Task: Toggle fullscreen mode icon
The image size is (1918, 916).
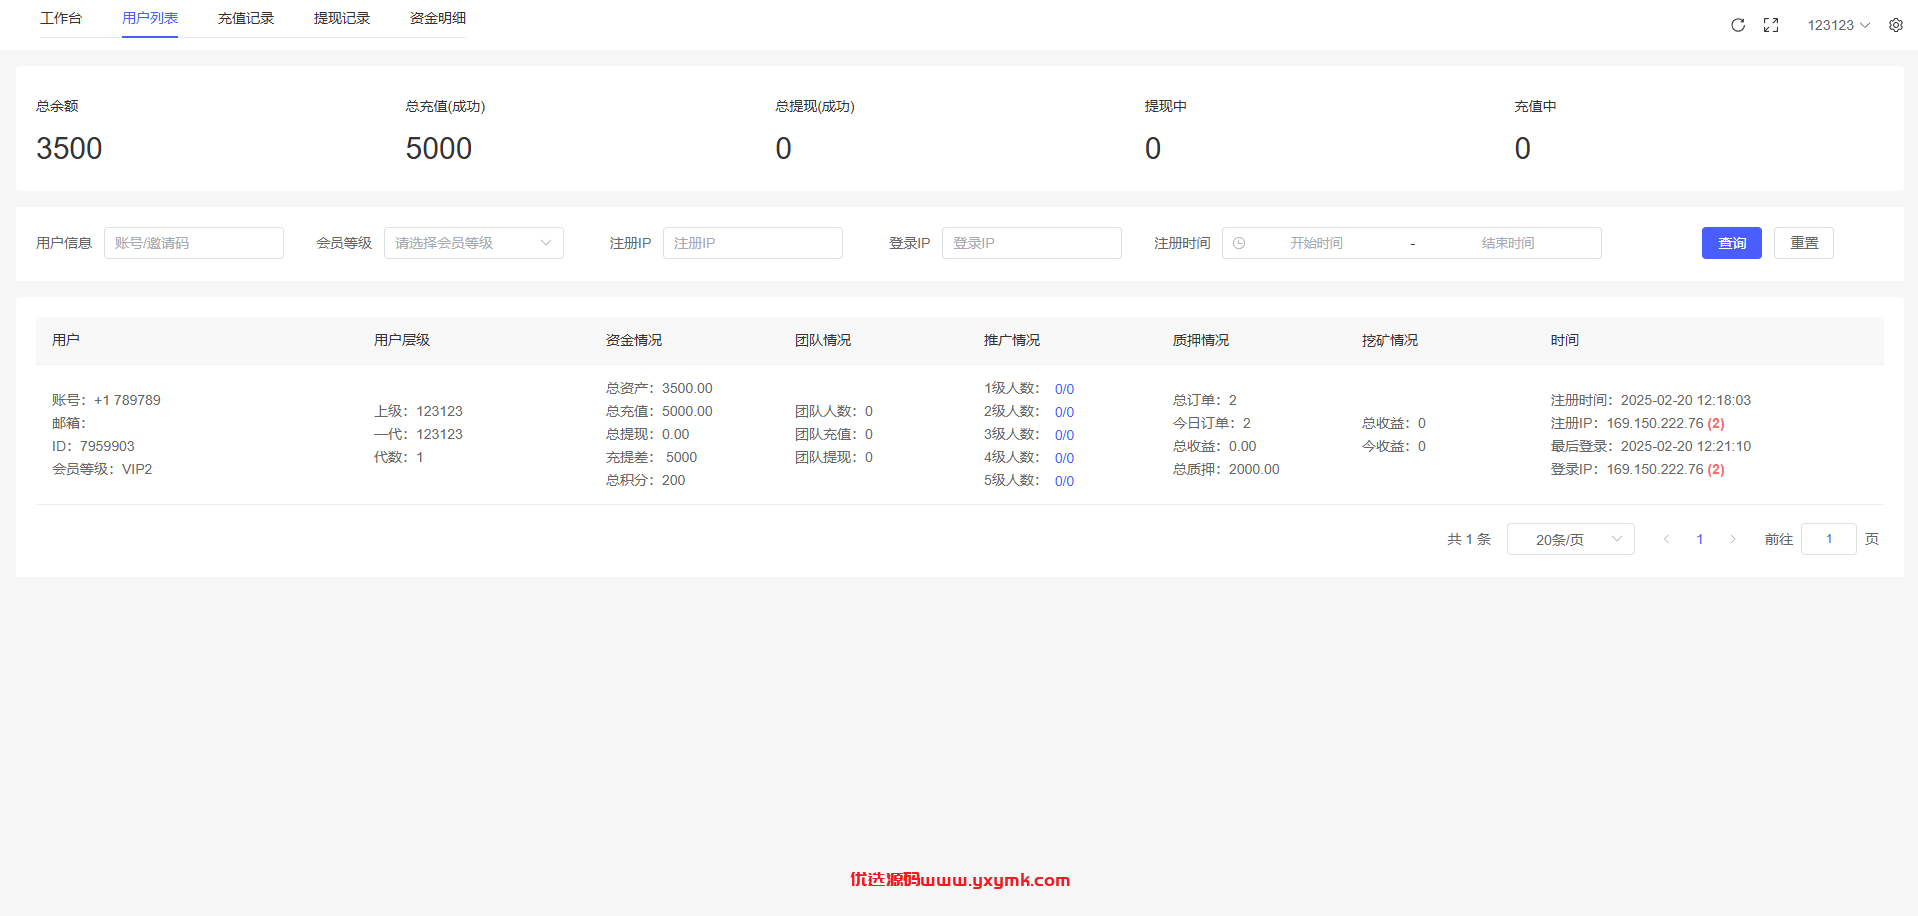Action: pyautogui.click(x=1771, y=25)
